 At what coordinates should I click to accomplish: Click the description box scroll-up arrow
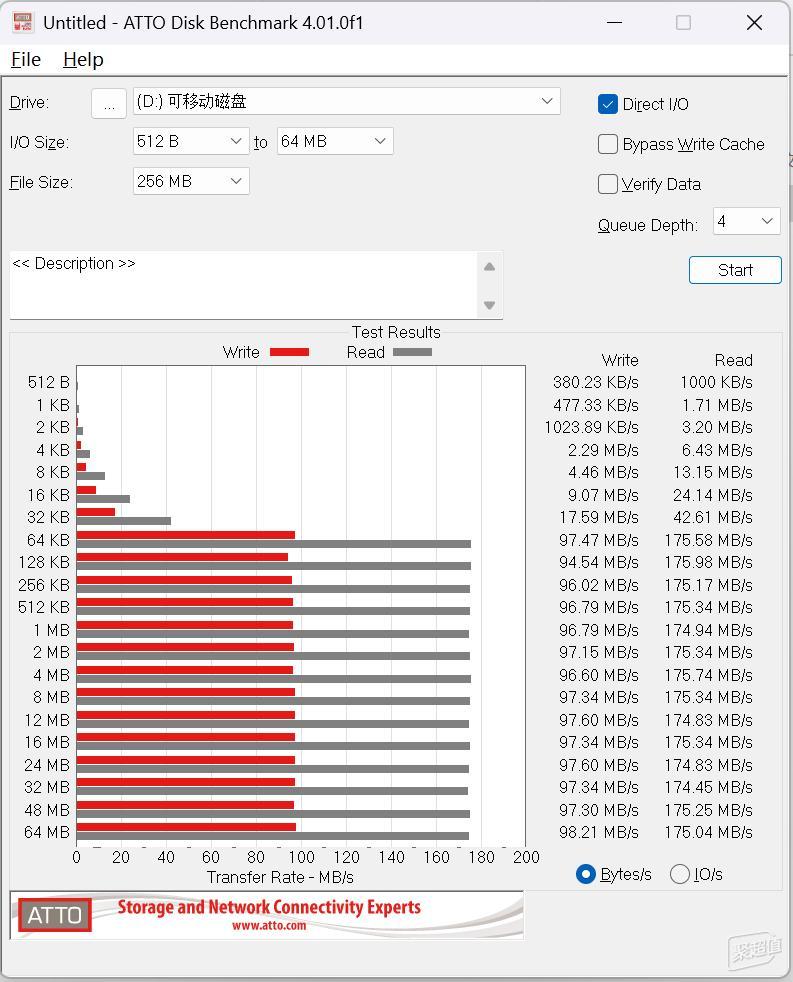click(x=490, y=267)
